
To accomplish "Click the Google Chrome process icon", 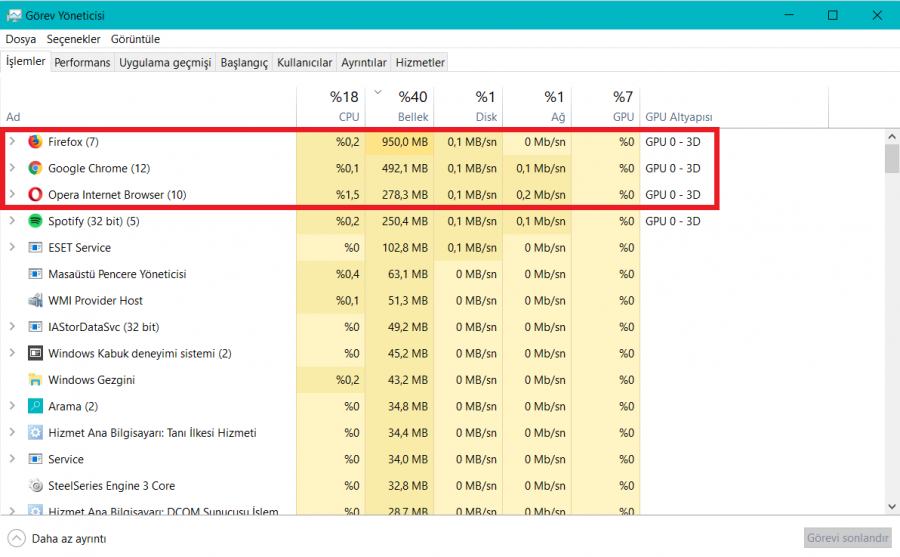I will click(36, 168).
